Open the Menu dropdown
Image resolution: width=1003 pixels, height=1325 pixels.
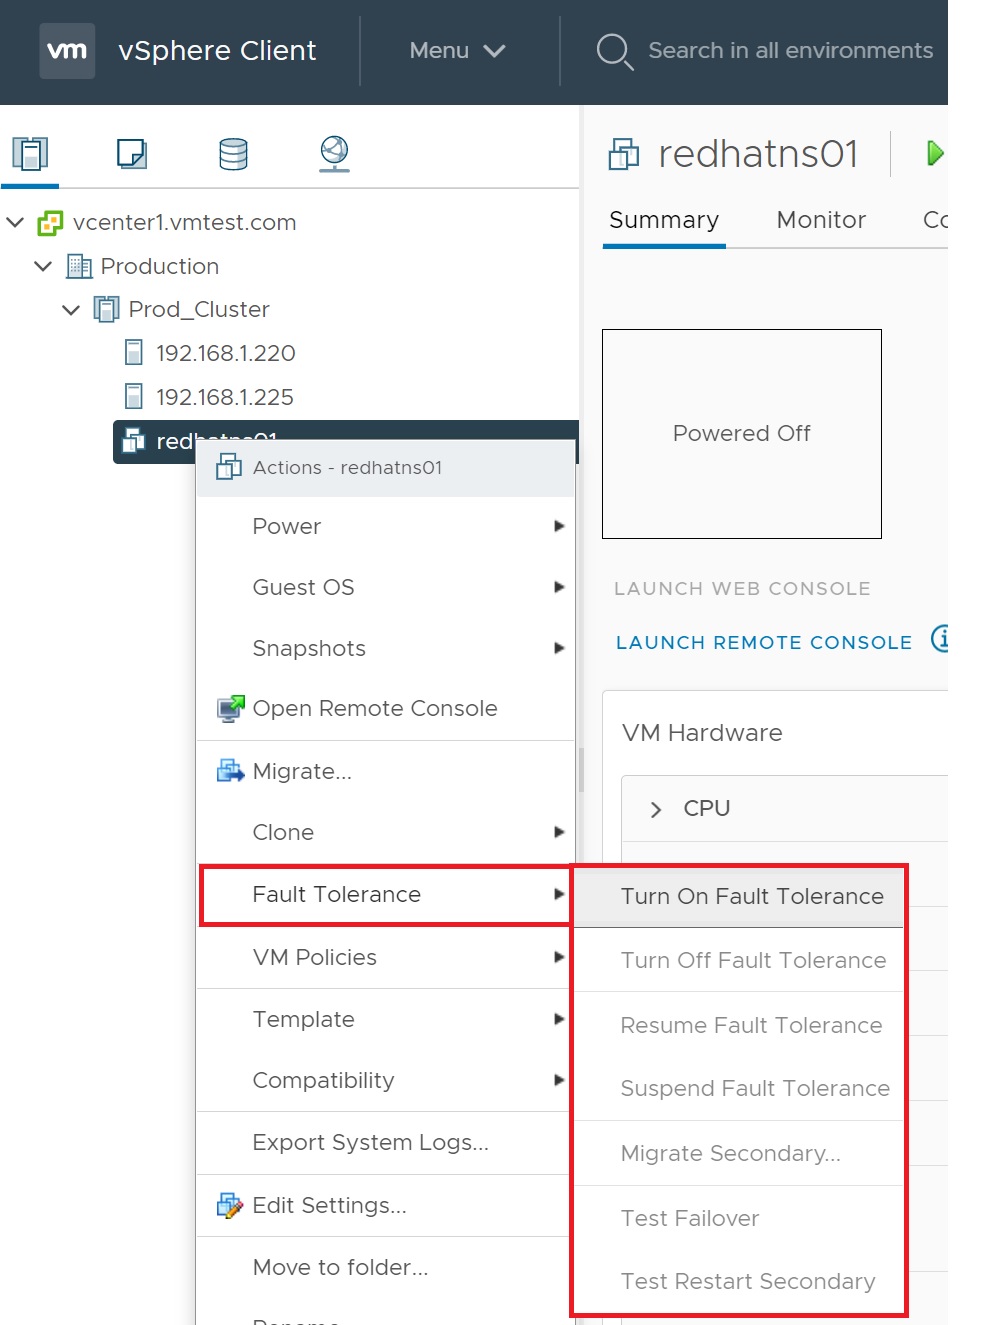point(458,50)
